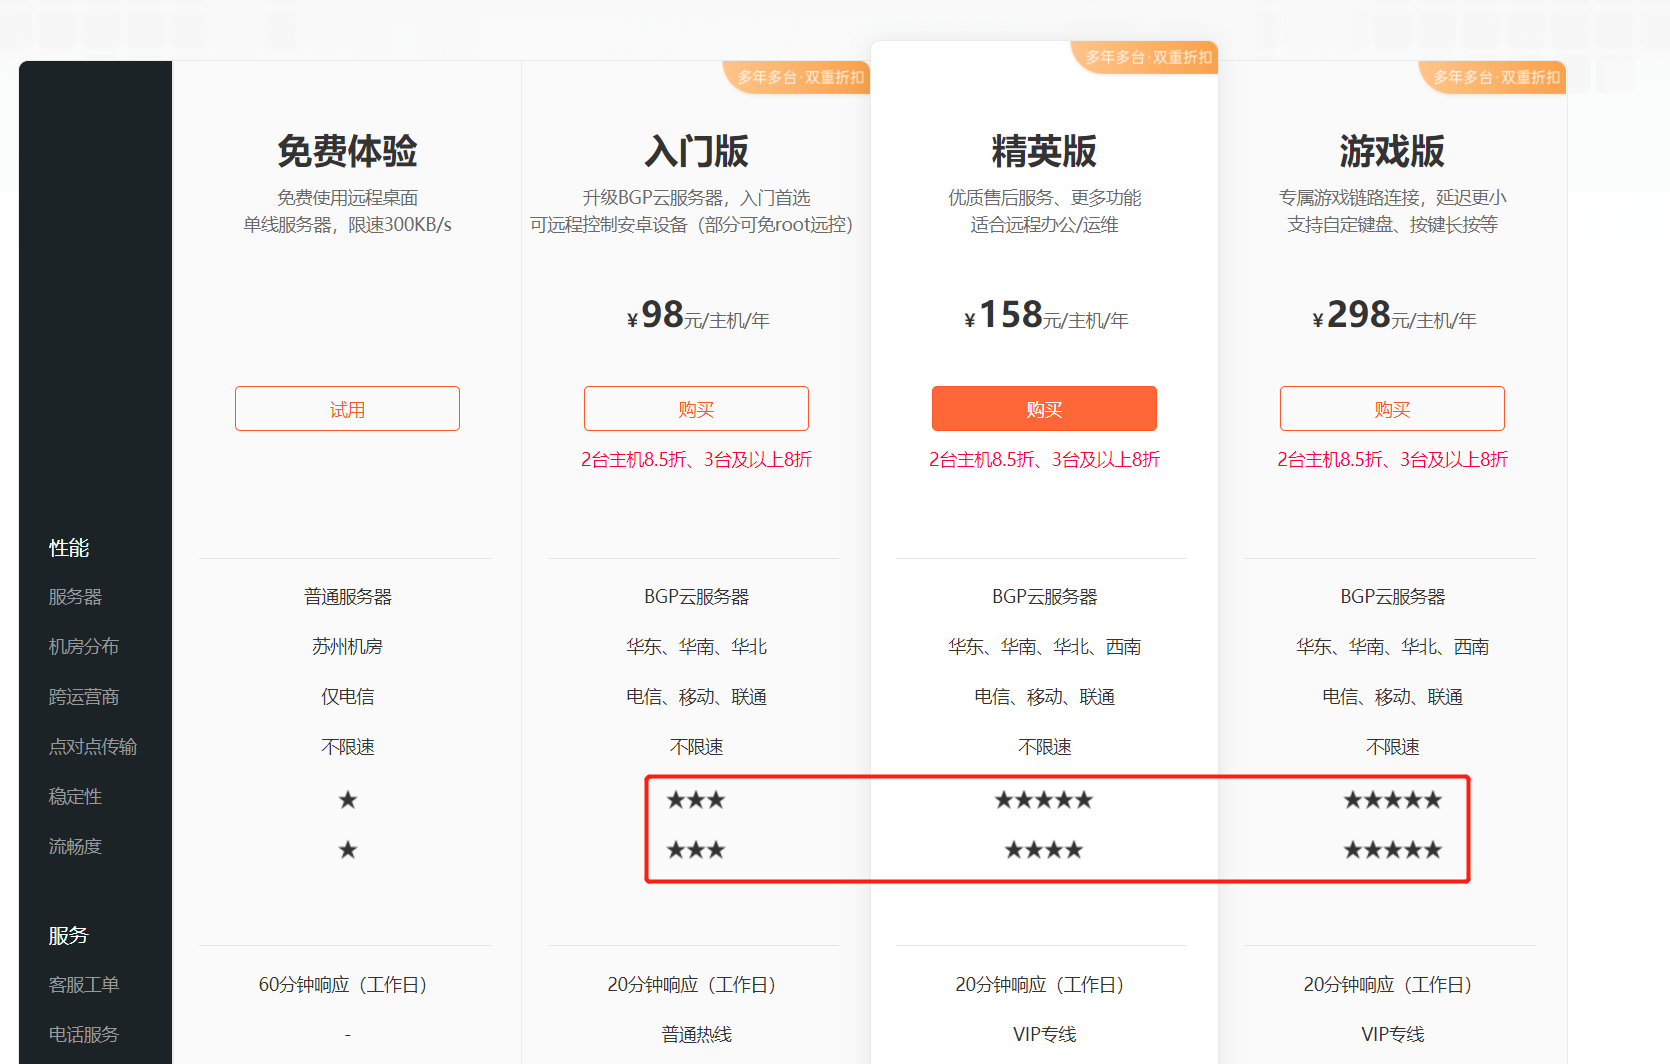Image resolution: width=1670 pixels, height=1064 pixels.
Task: Click three-star 流畅度 rating for 入门版
Action: click(696, 849)
